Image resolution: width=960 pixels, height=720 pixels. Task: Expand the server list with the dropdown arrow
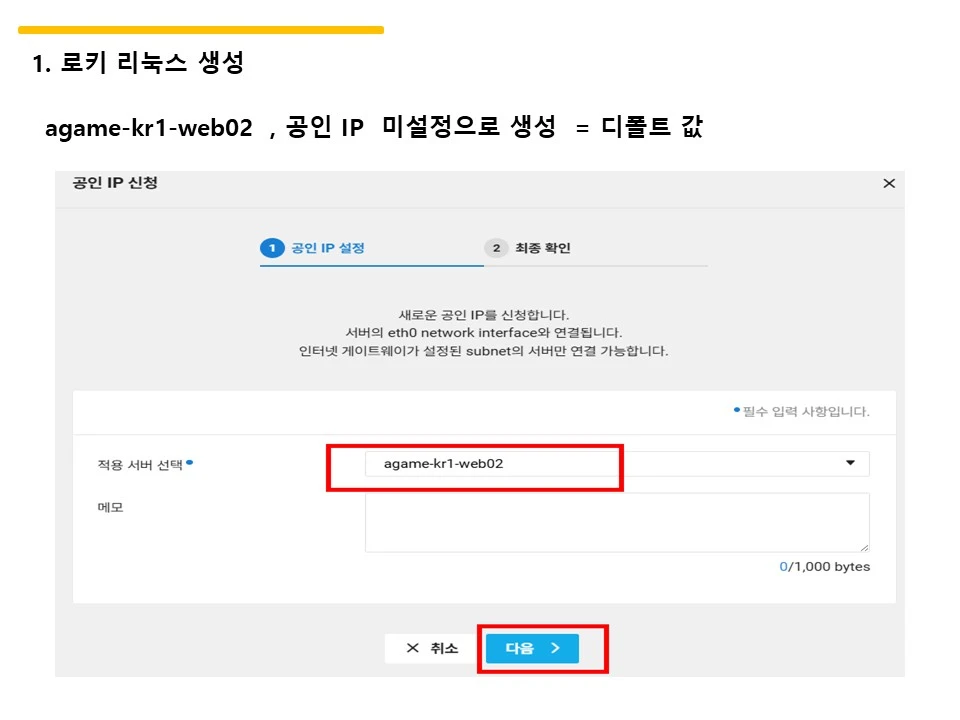click(850, 463)
